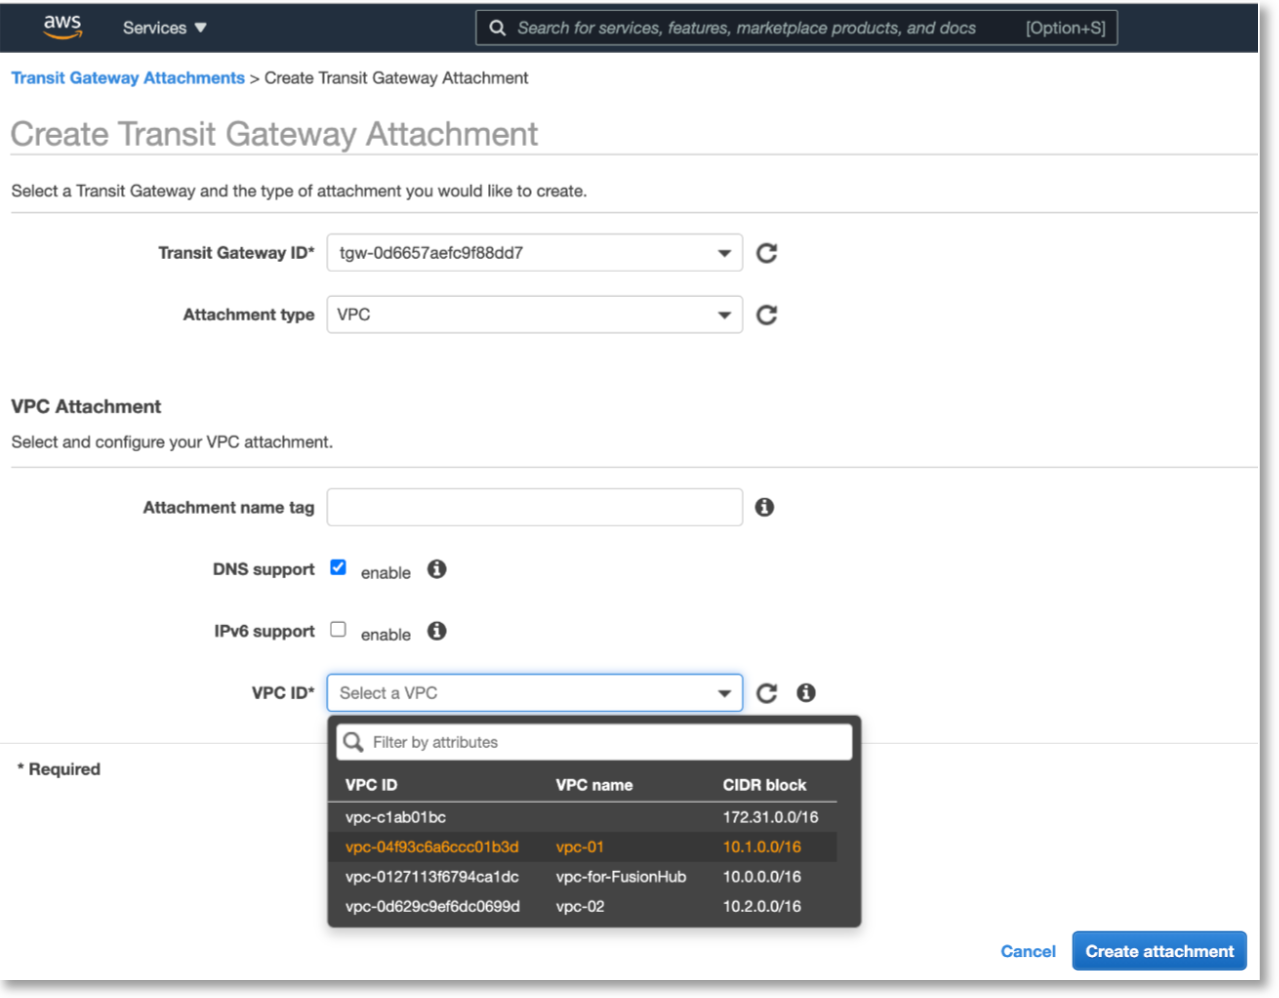Go back to Transit Gateway Attachments

pyautogui.click(x=128, y=78)
